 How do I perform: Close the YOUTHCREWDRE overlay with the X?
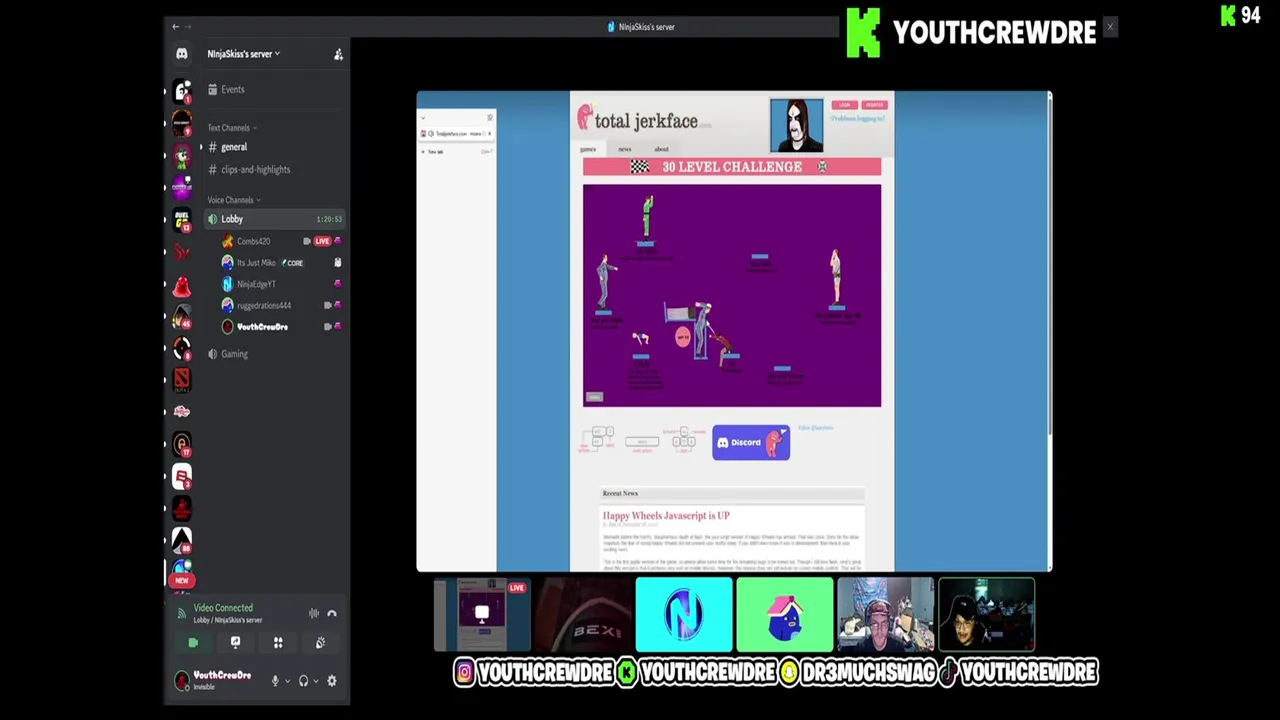click(1110, 27)
